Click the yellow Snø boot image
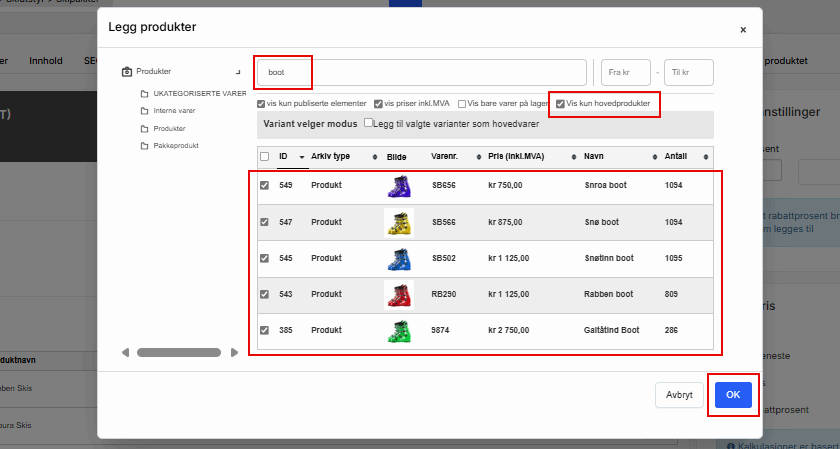 pyautogui.click(x=399, y=222)
